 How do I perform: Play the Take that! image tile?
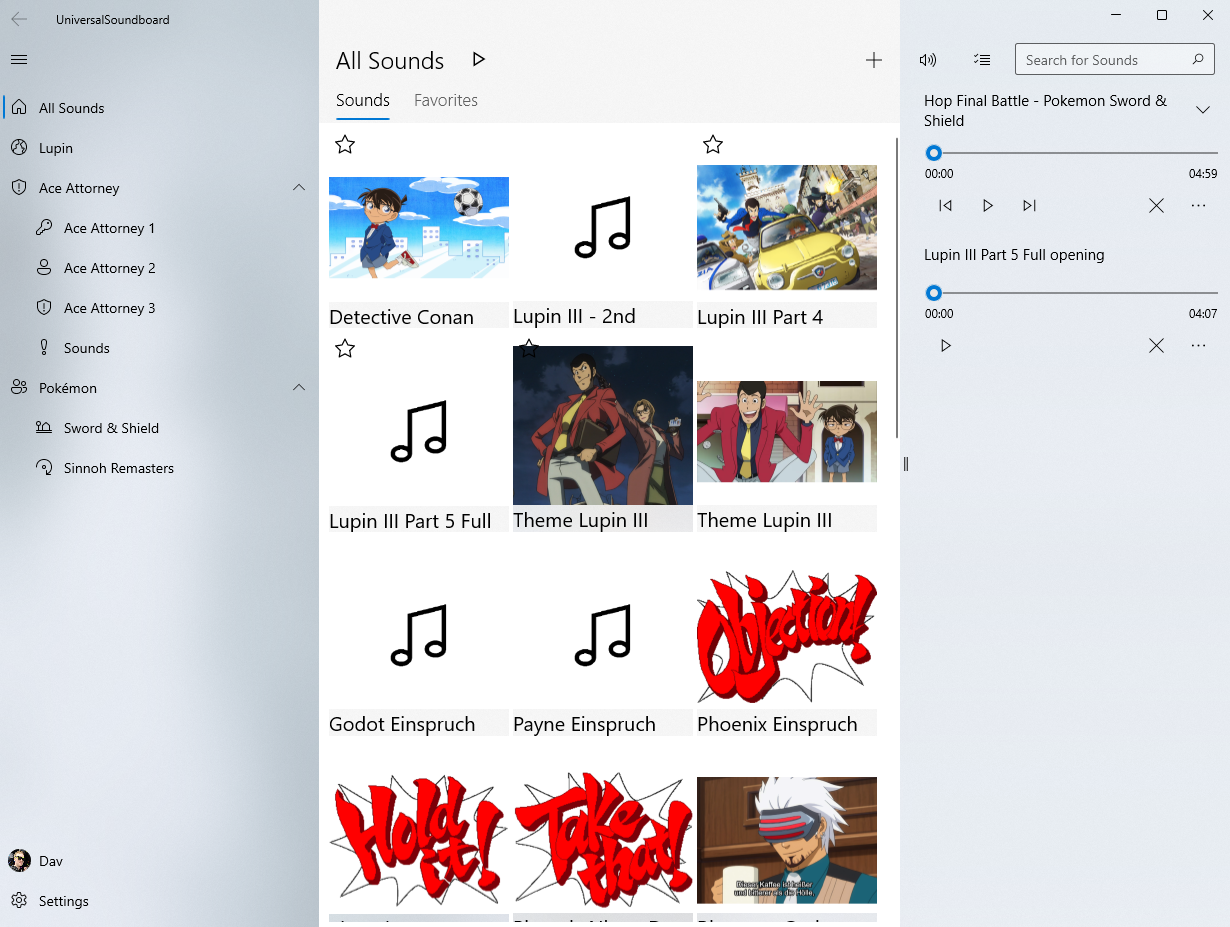603,840
